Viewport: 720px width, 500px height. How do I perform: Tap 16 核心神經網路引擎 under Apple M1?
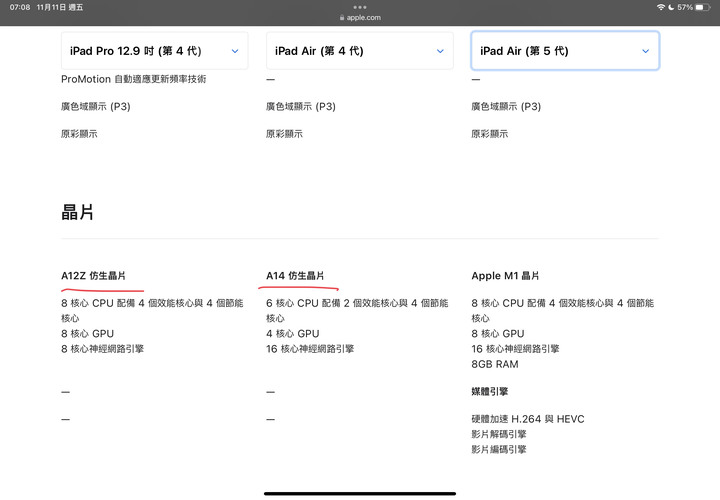[x=515, y=349]
